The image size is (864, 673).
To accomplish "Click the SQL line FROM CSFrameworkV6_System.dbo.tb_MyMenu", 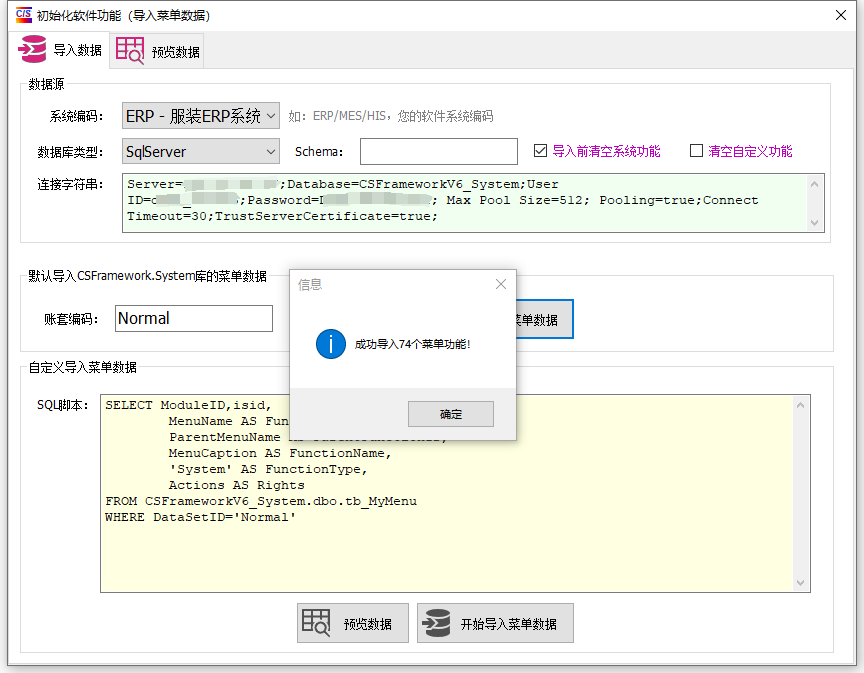I will point(261,501).
